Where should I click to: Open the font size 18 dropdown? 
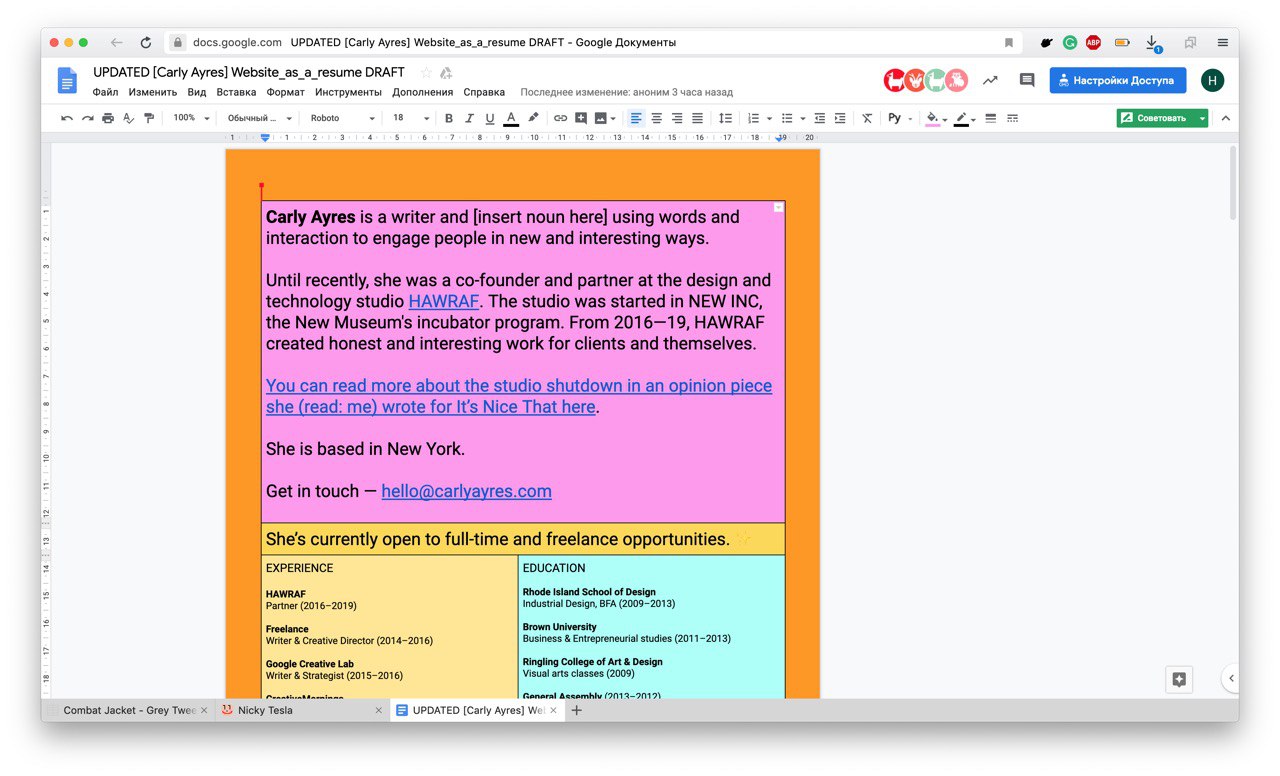pos(410,118)
